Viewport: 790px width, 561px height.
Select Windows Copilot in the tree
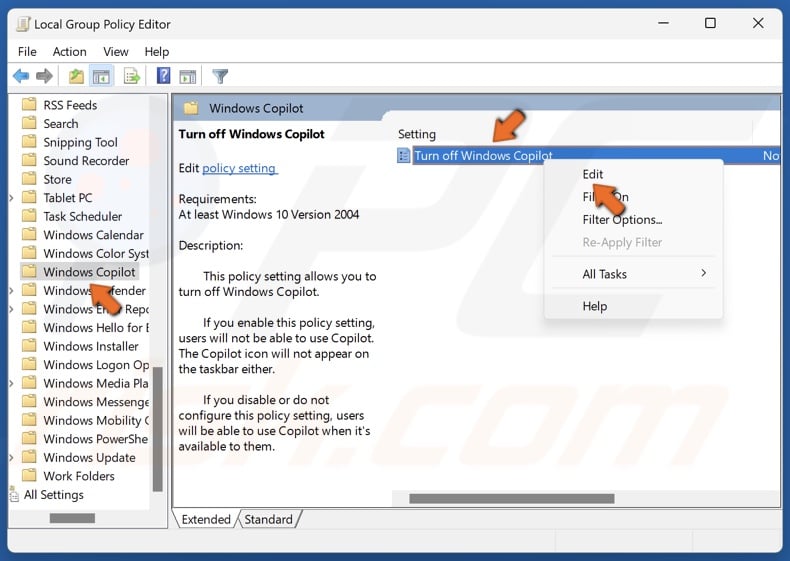click(89, 272)
